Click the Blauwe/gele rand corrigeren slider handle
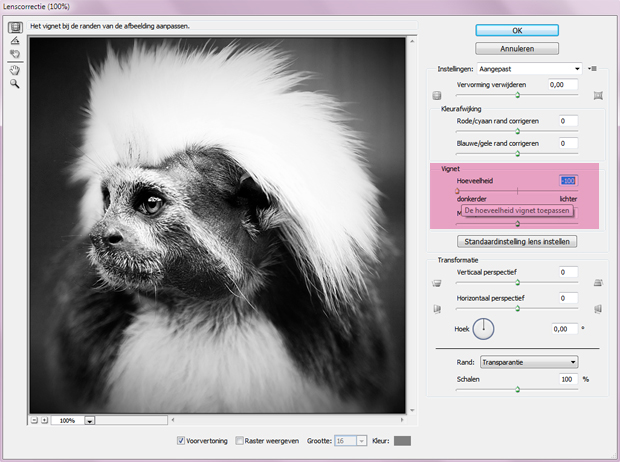This screenshot has height=462, width=620. click(x=517, y=153)
